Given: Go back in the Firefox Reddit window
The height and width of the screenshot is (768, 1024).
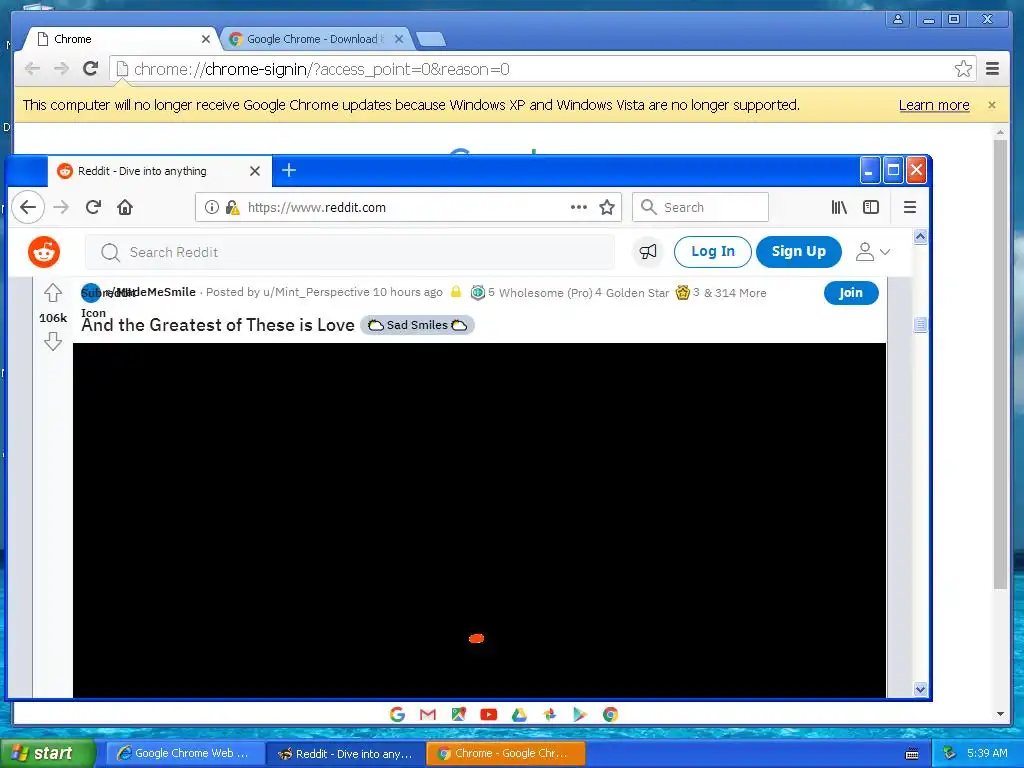Looking at the screenshot, I should (x=27, y=208).
